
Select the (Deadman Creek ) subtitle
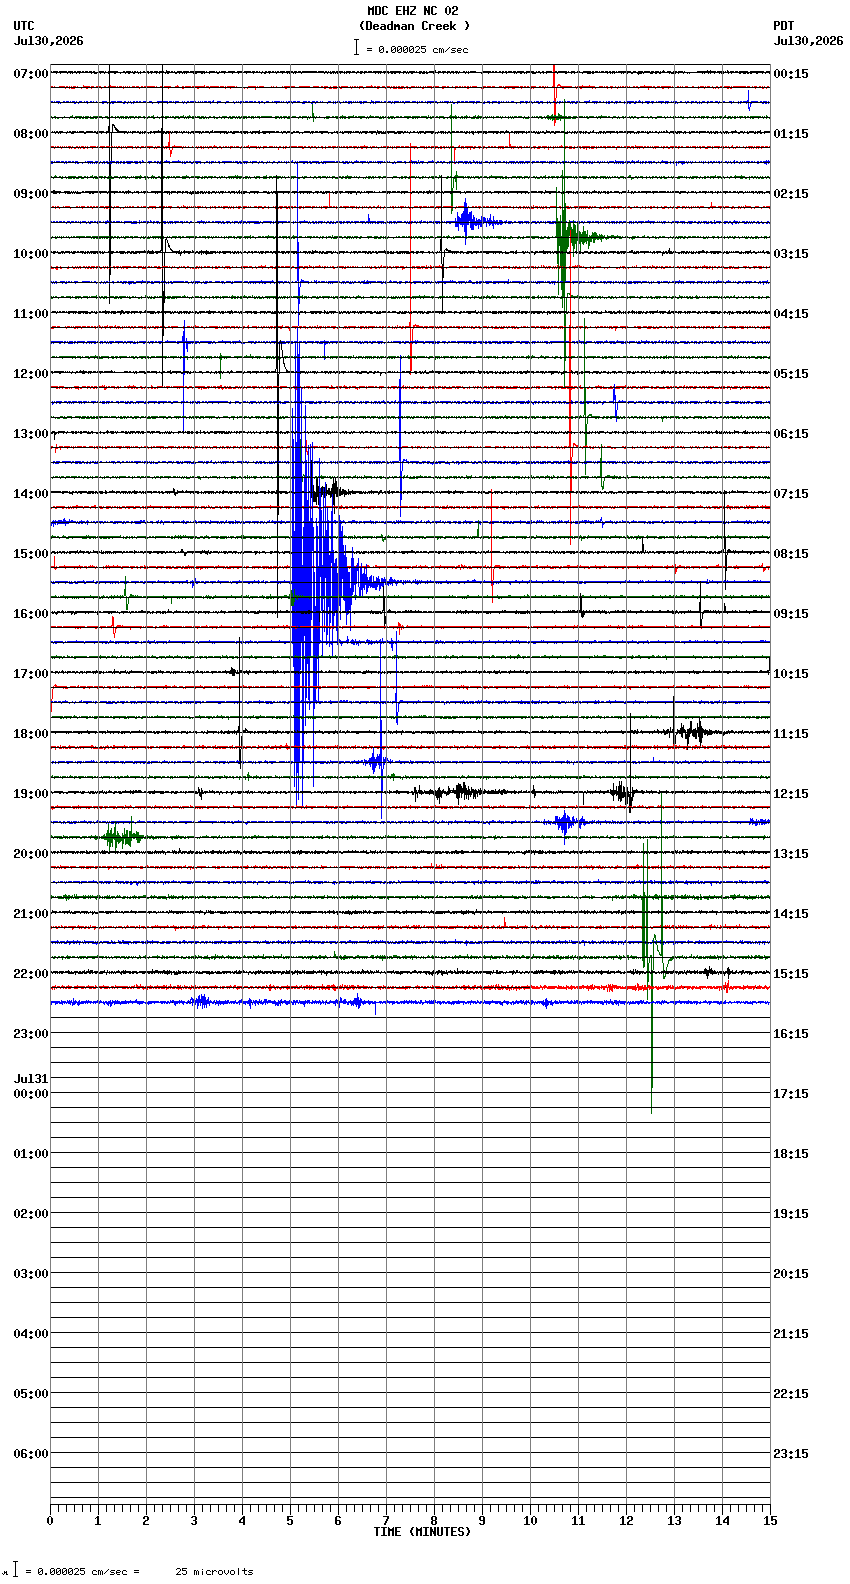point(414,26)
